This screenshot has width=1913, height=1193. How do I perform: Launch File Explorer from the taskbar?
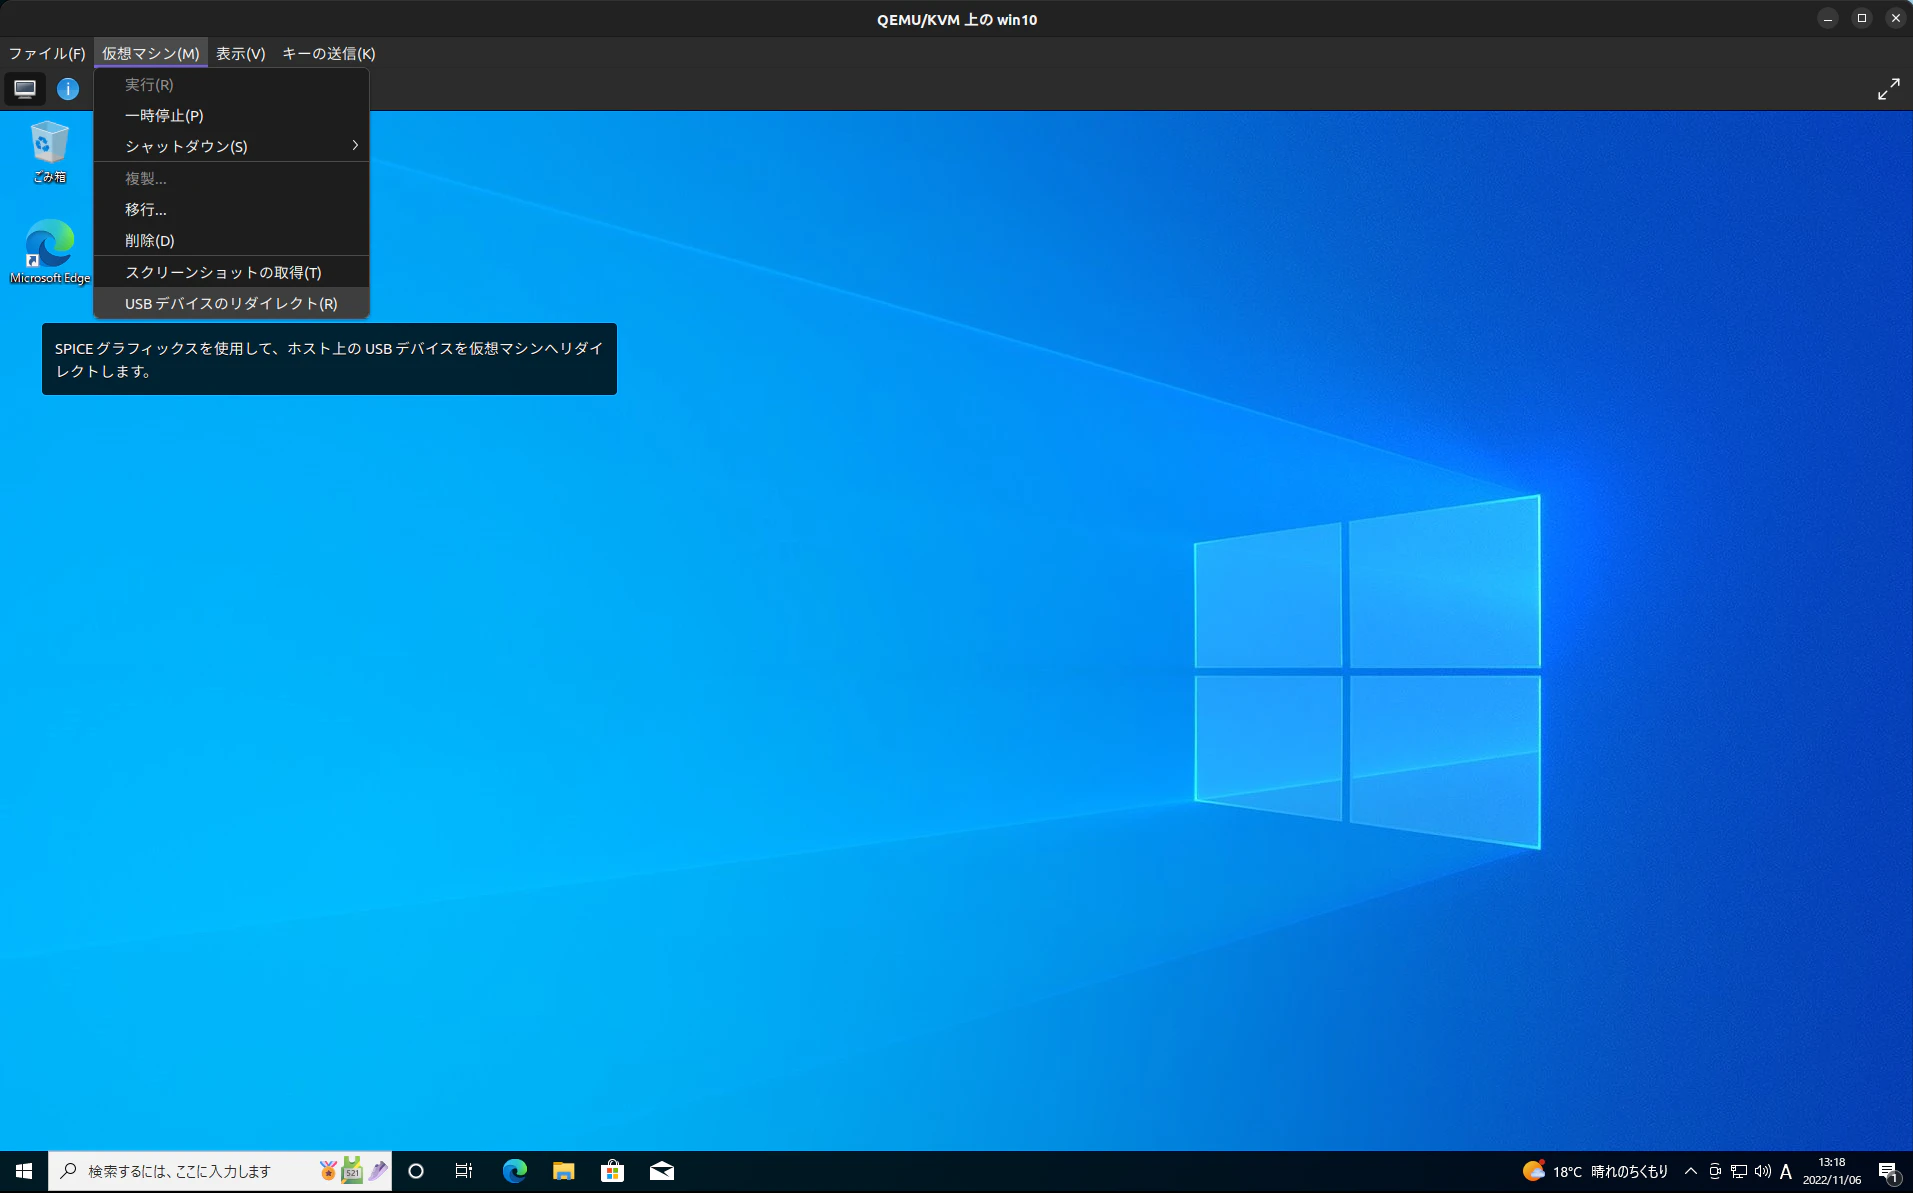point(563,1171)
